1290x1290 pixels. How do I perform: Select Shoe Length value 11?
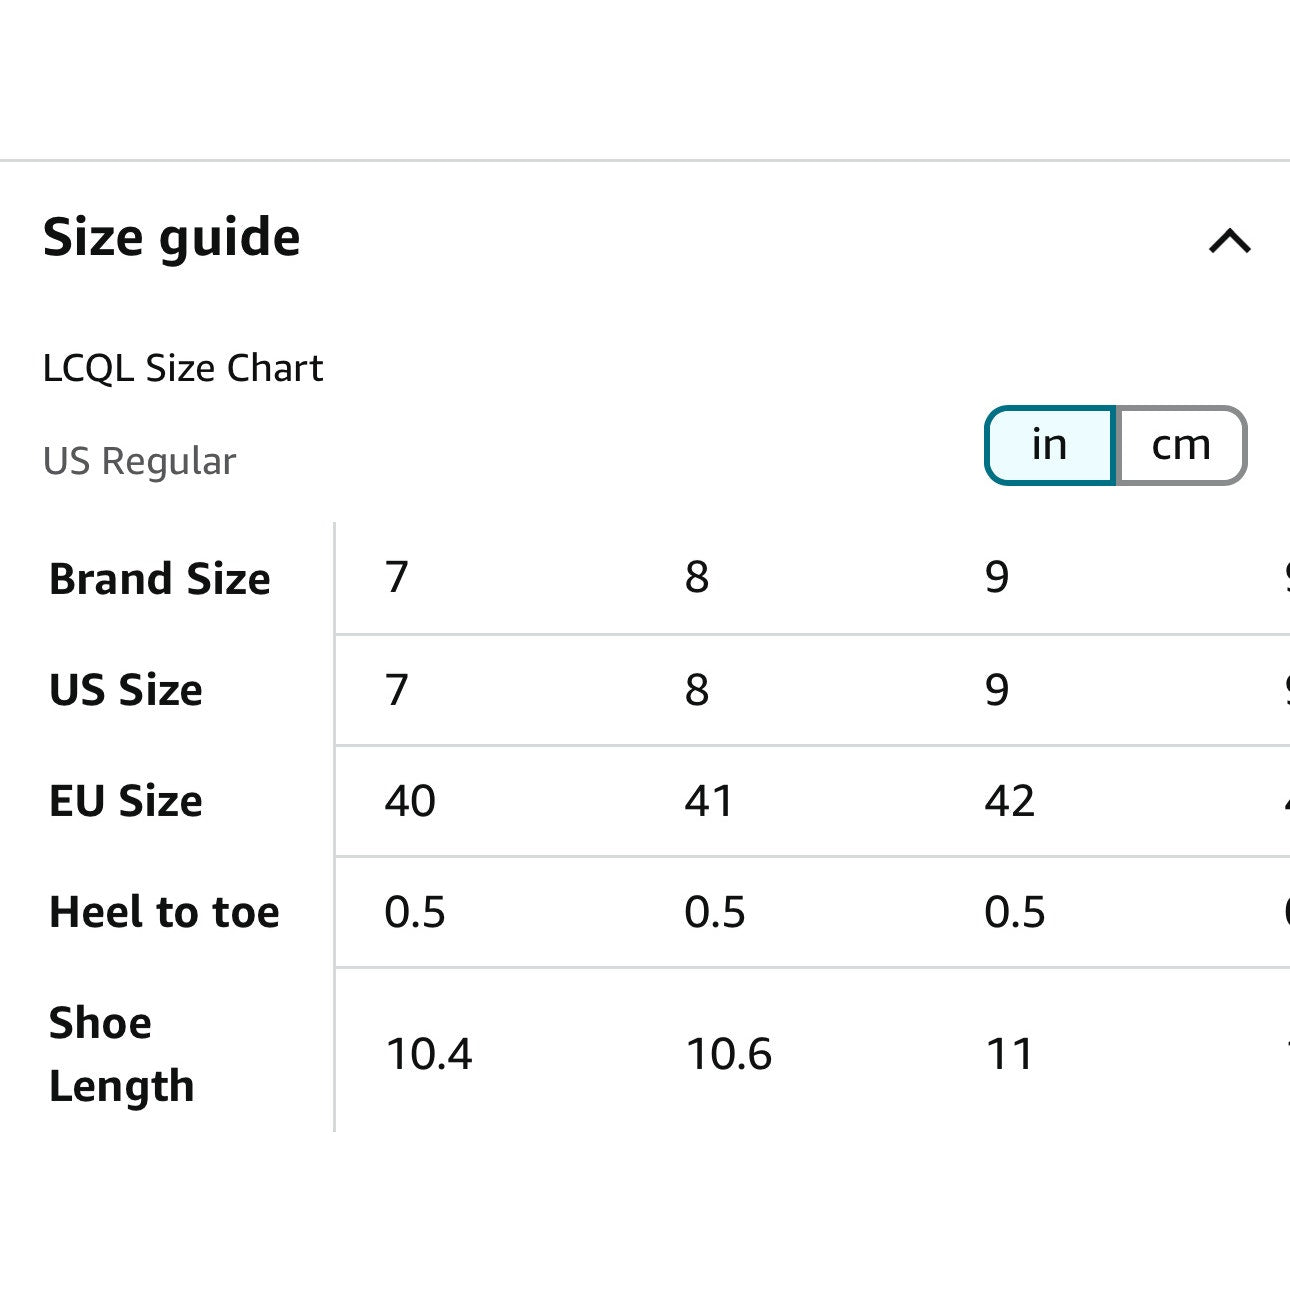click(x=1010, y=1054)
